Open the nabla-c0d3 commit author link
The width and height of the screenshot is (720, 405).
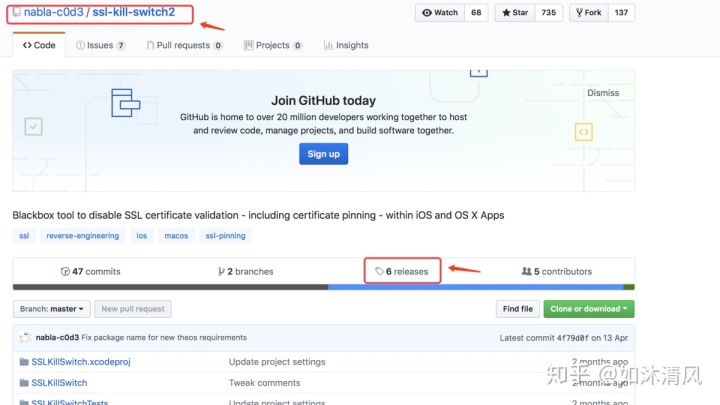point(57,338)
